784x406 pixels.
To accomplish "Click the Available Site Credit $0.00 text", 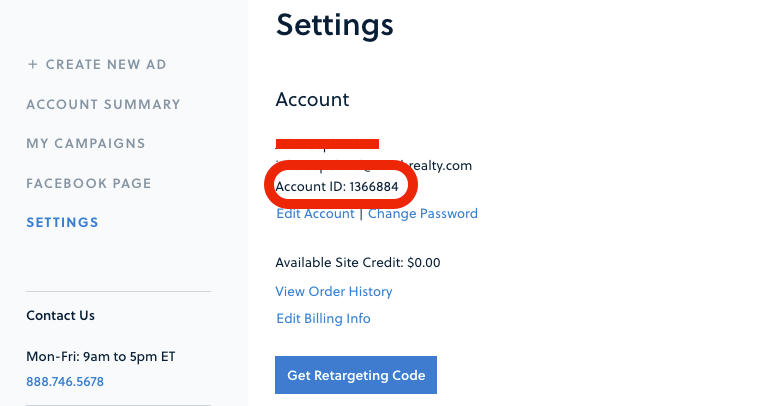I will click(358, 263).
